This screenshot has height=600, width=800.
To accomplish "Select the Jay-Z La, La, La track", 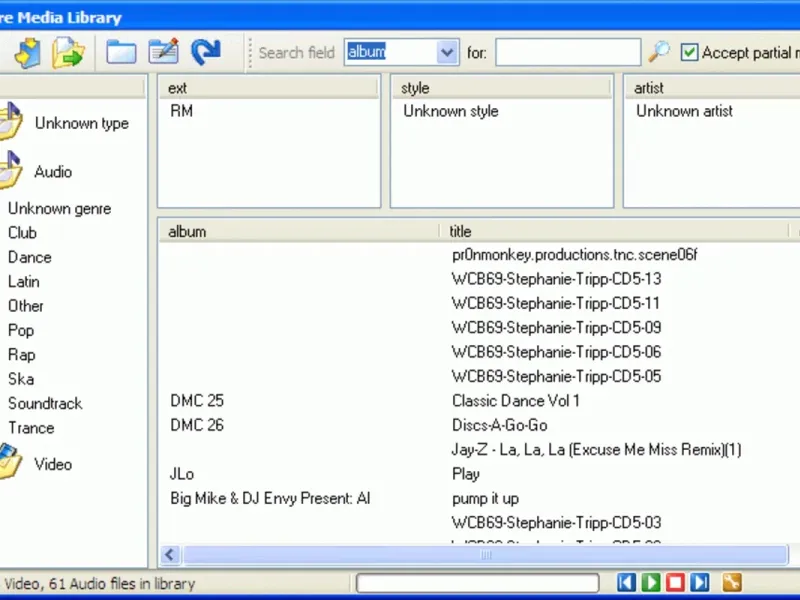I will [x=596, y=450].
